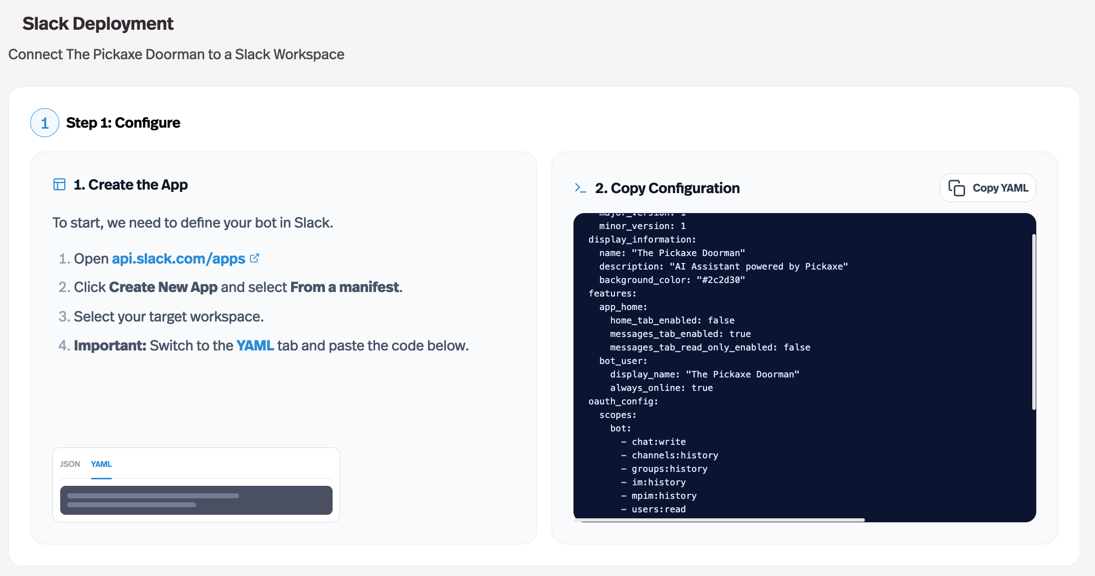
Task: Click the circled step number 1 badge
Action: click(44, 122)
